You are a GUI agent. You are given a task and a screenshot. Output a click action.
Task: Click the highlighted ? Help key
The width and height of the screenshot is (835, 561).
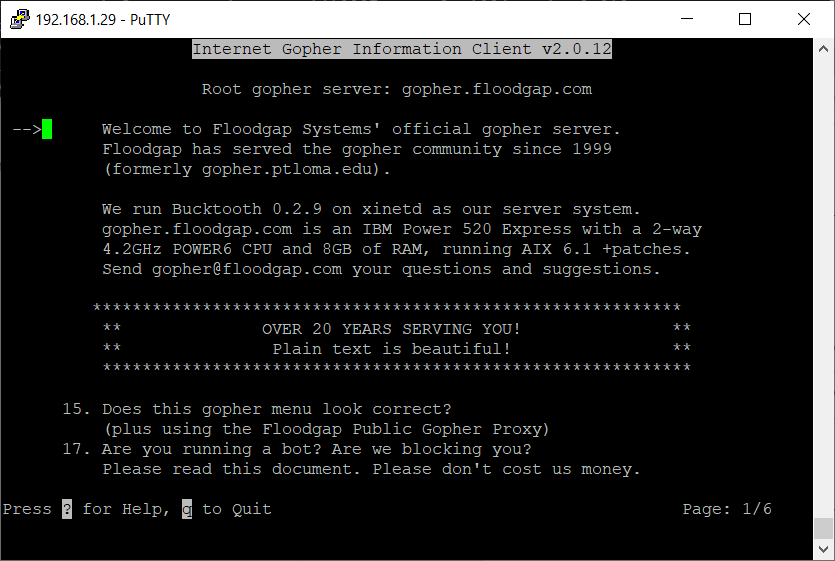[x=67, y=509]
